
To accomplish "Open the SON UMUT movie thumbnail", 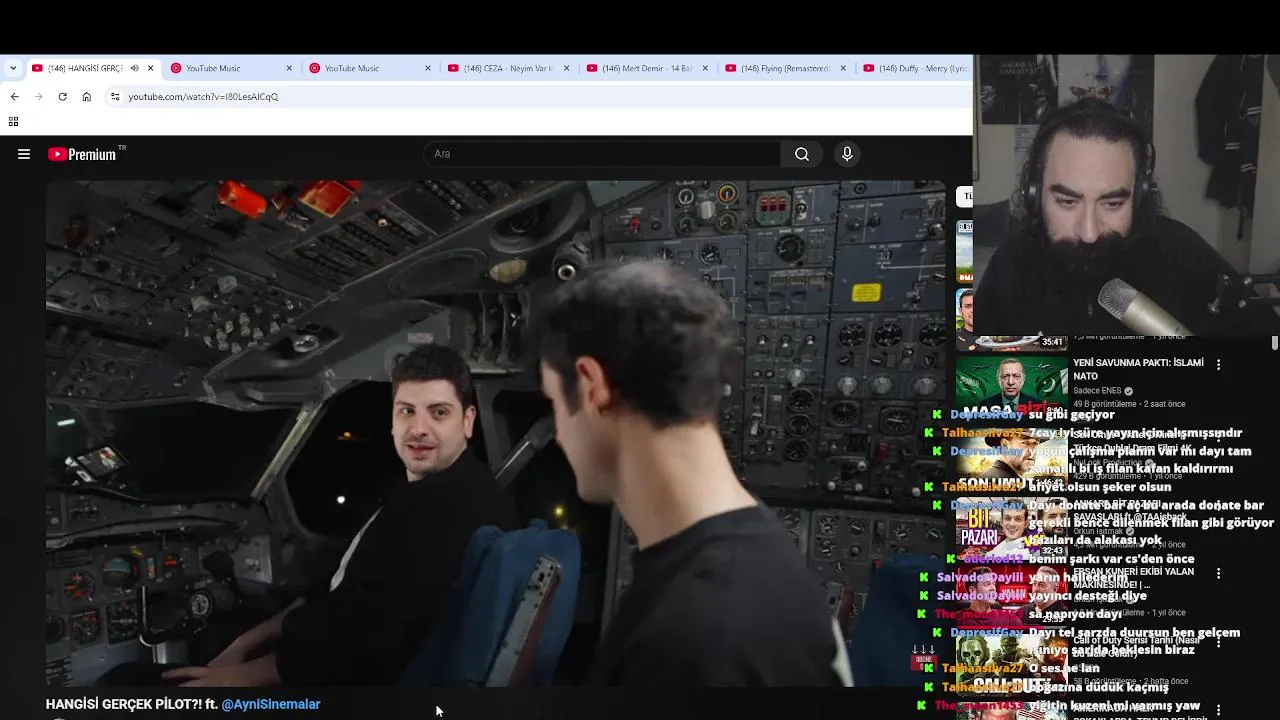I will (x=1011, y=462).
